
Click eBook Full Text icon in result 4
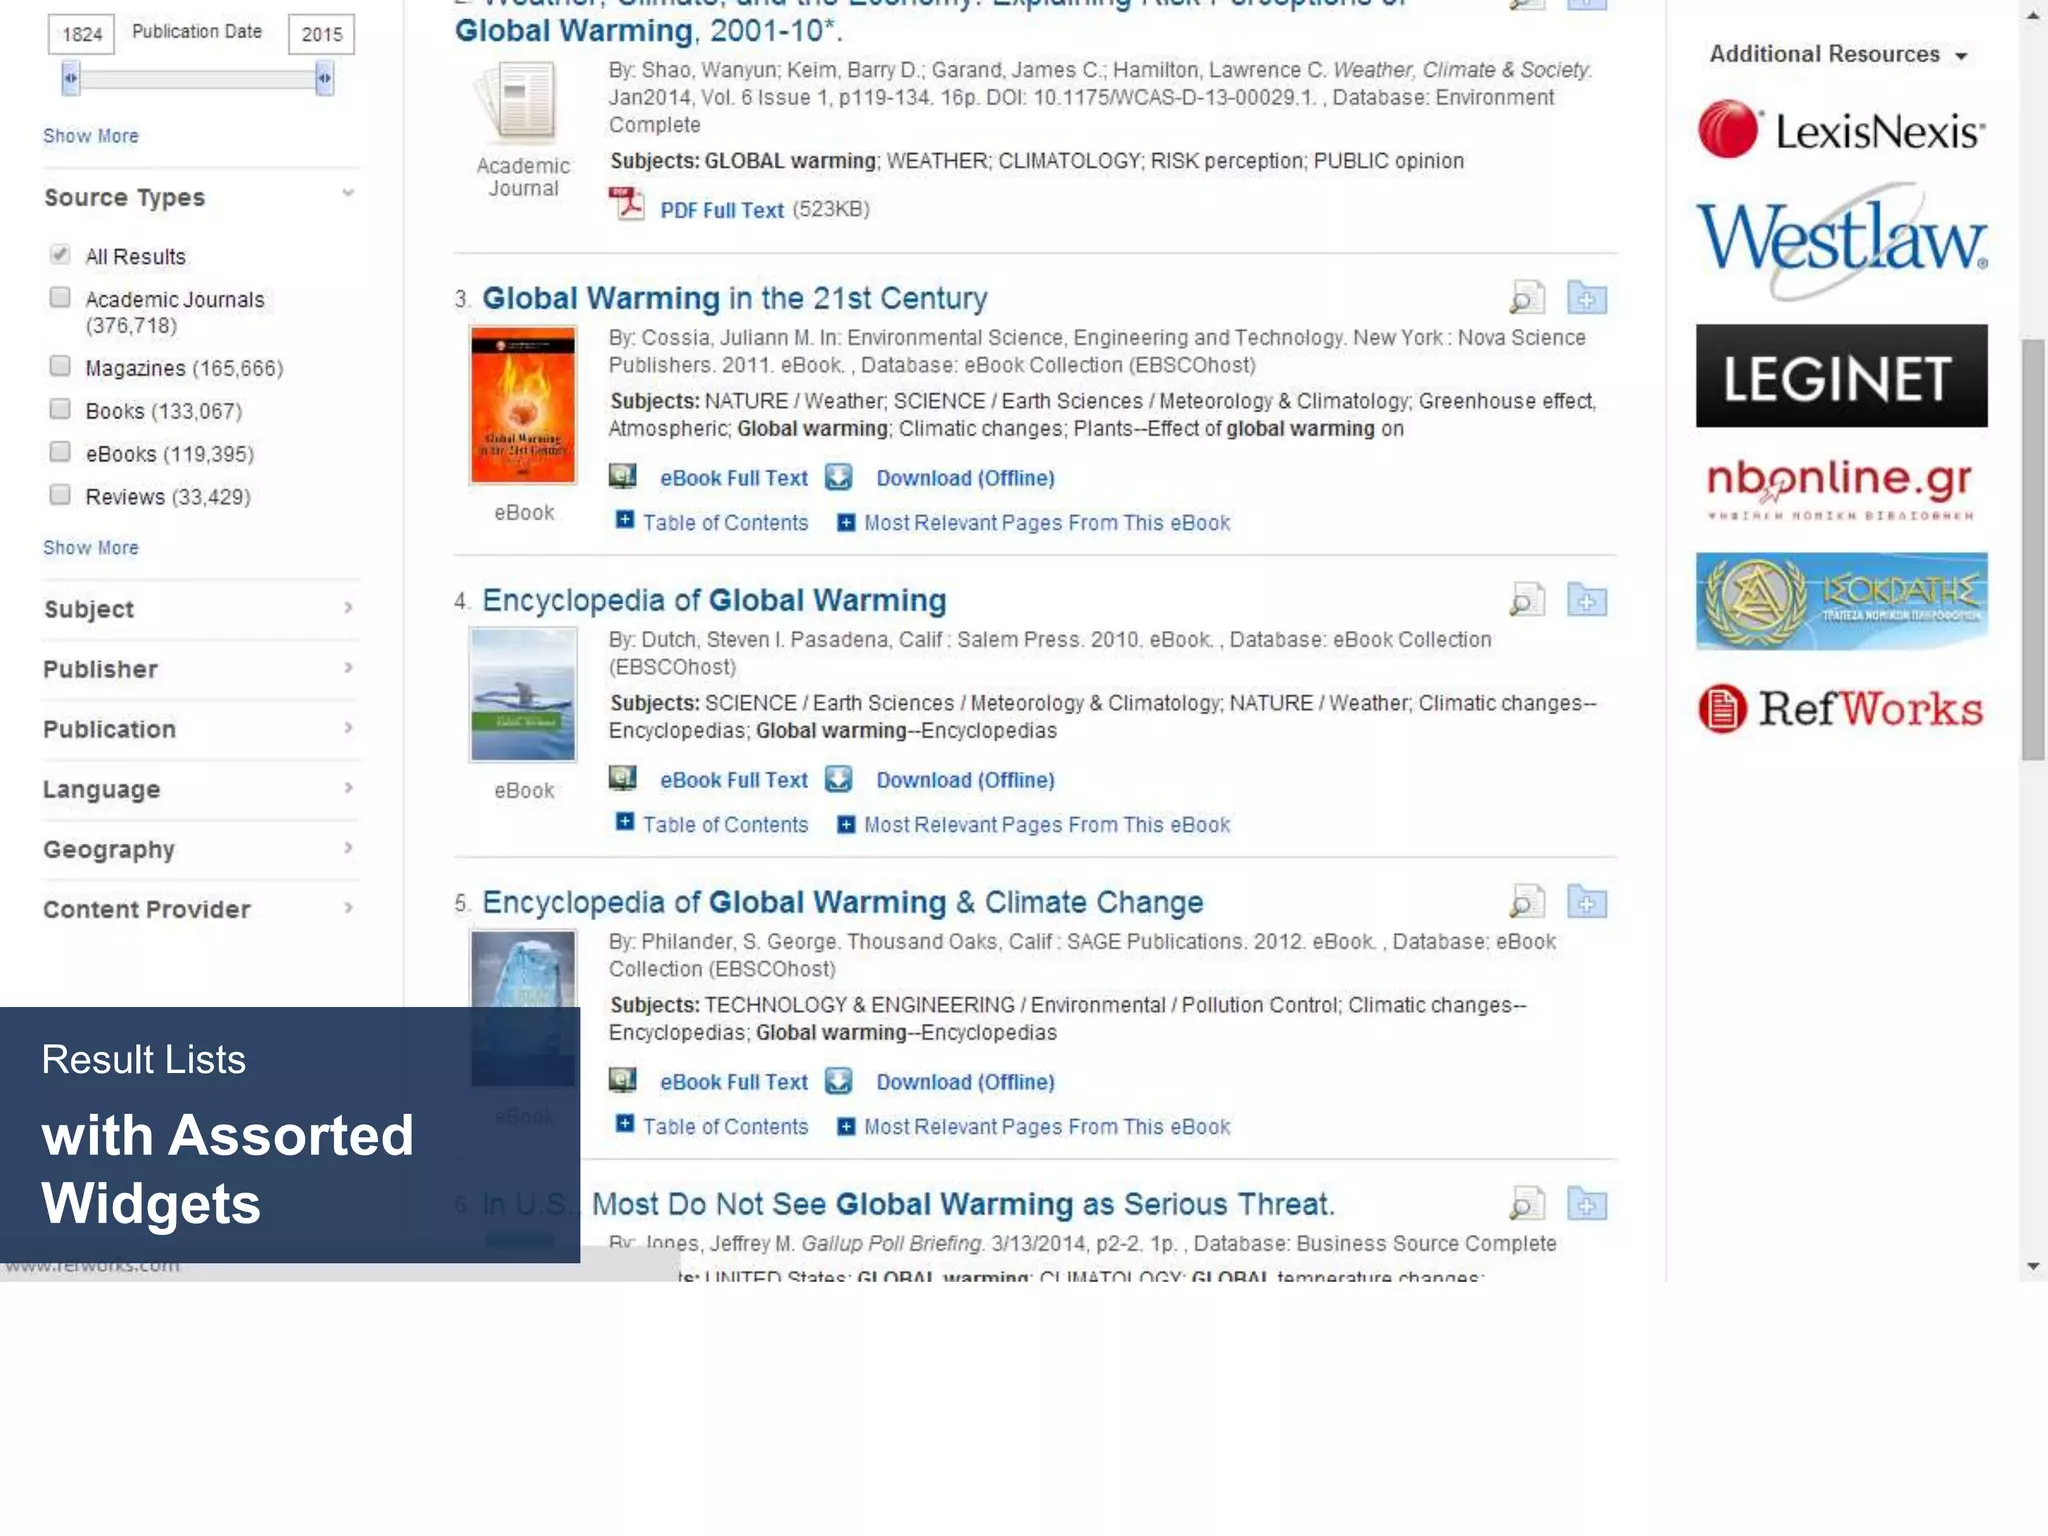pyautogui.click(x=623, y=779)
